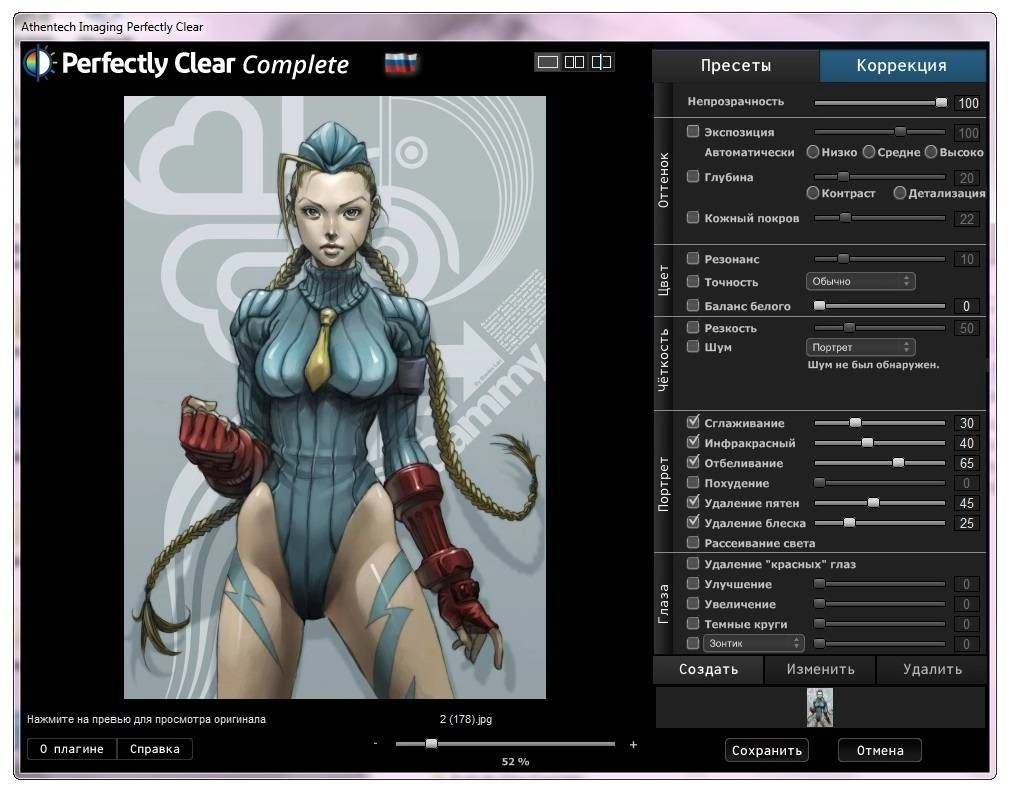This screenshot has height=799, width=1014.
Task: Click the Сглаживание slider track
Action: click(x=879, y=423)
